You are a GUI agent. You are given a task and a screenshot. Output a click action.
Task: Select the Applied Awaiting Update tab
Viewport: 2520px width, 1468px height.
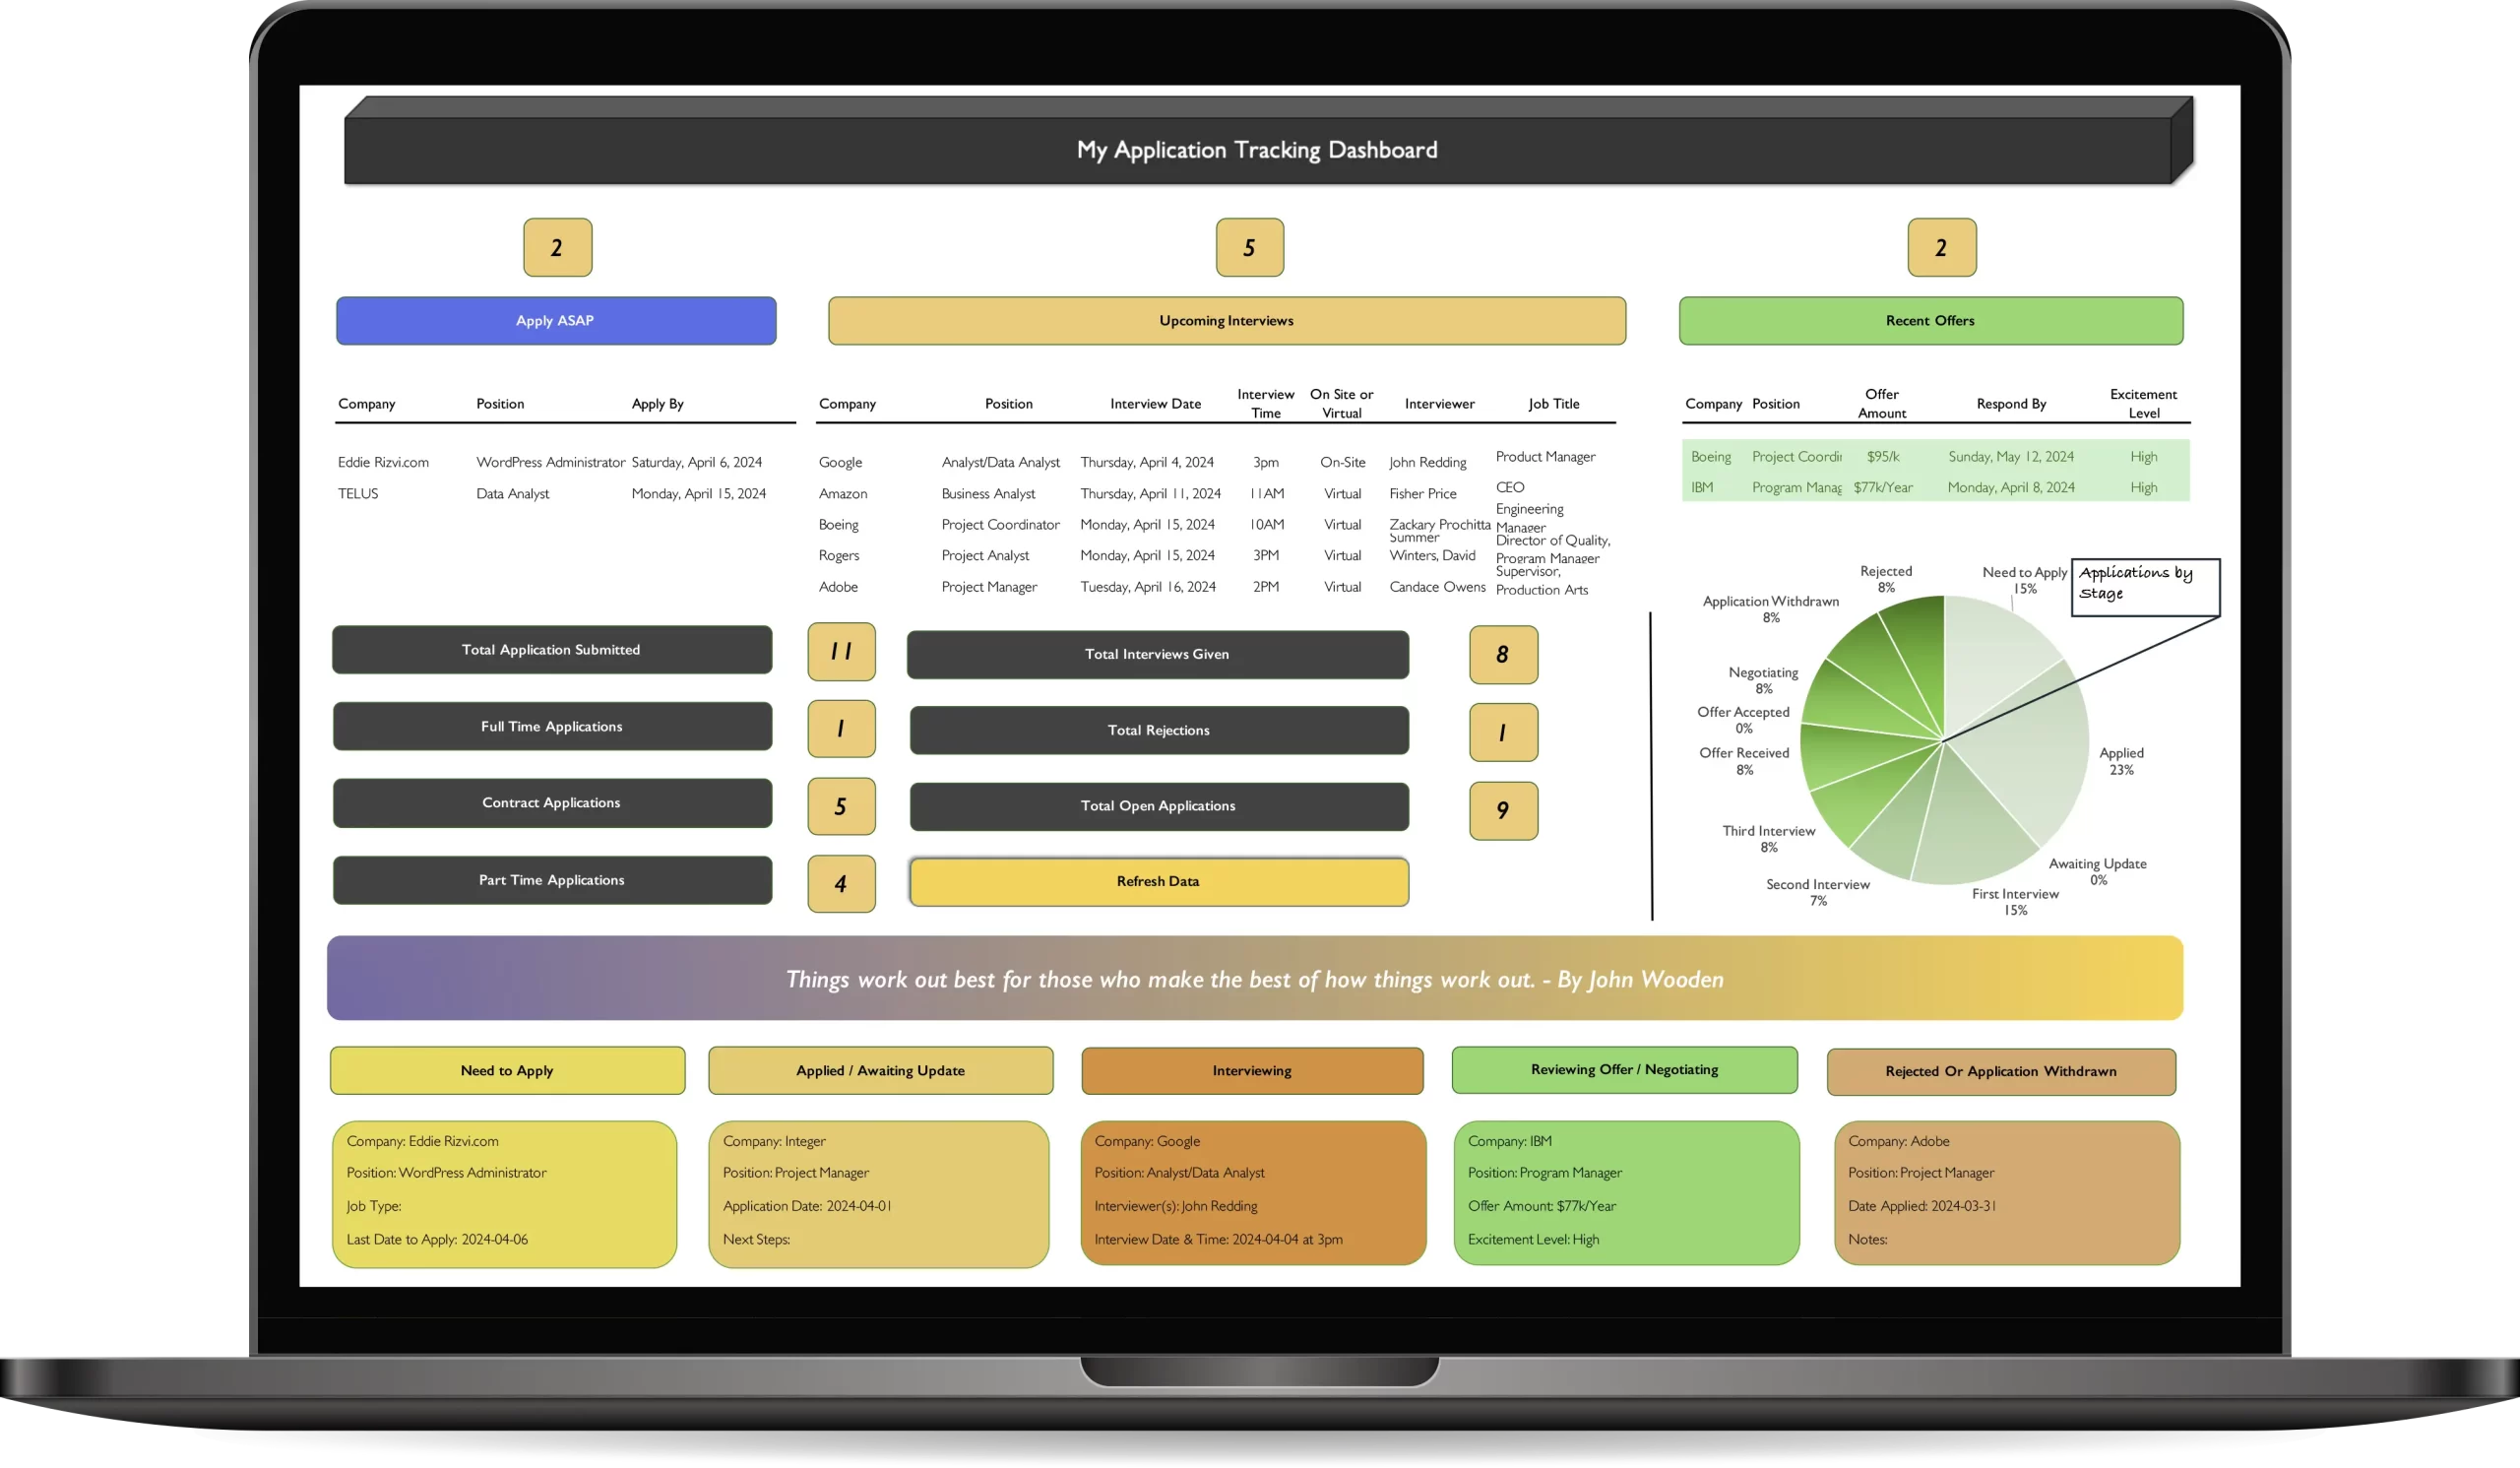click(878, 1068)
